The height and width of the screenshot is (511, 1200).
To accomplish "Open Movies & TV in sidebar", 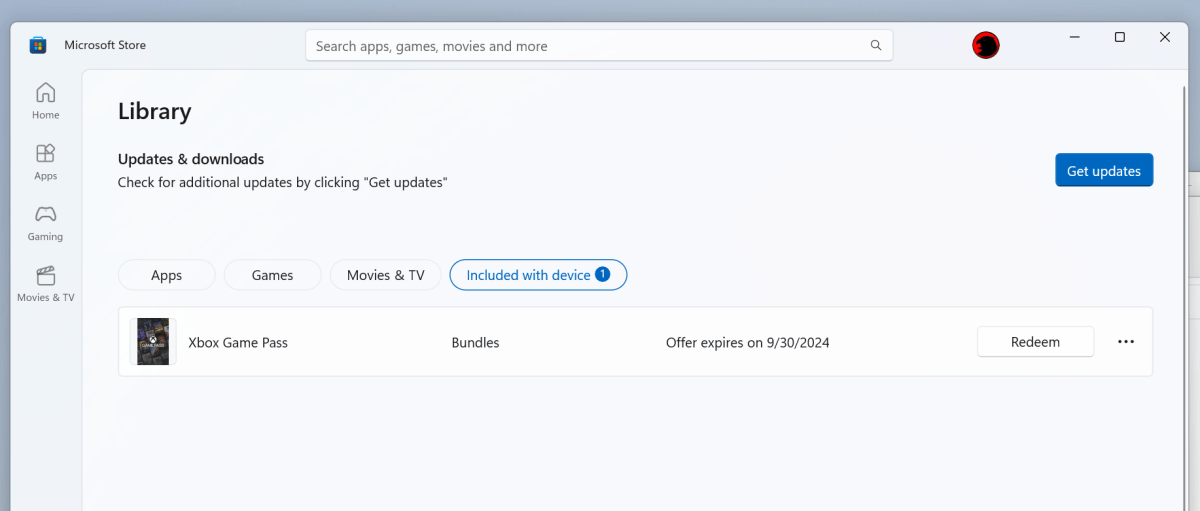I will [x=45, y=284].
